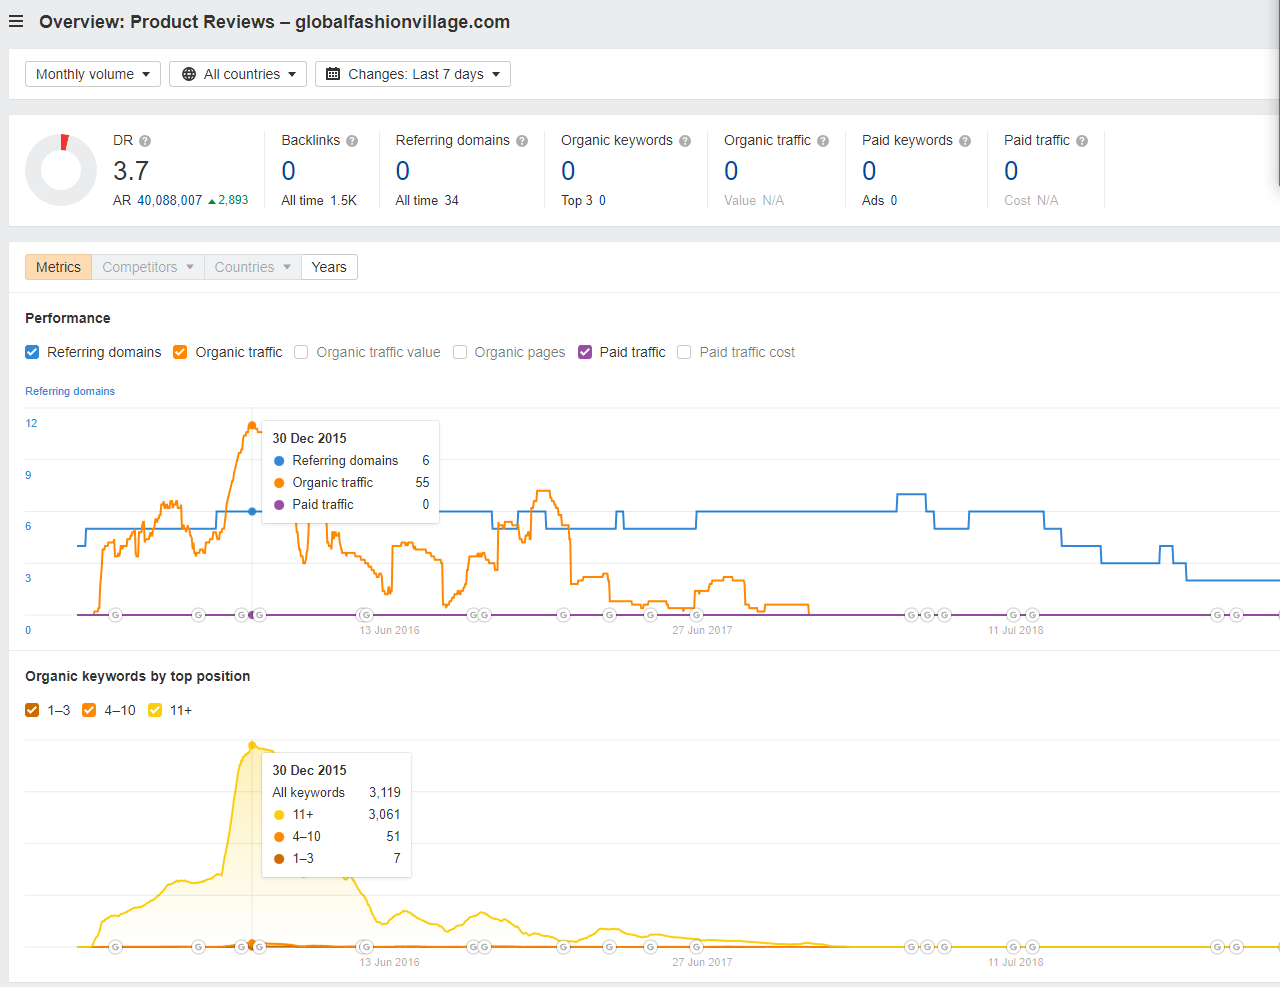The width and height of the screenshot is (1280, 987).
Task: Enable the Organic pages checkbox
Action: [x=460, y=352]
